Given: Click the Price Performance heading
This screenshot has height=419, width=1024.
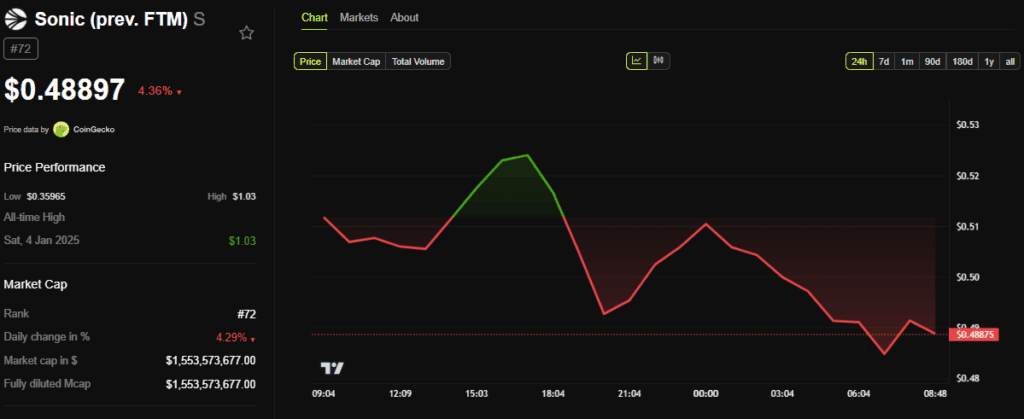Looking at the screenshot, I should (54, 167).
